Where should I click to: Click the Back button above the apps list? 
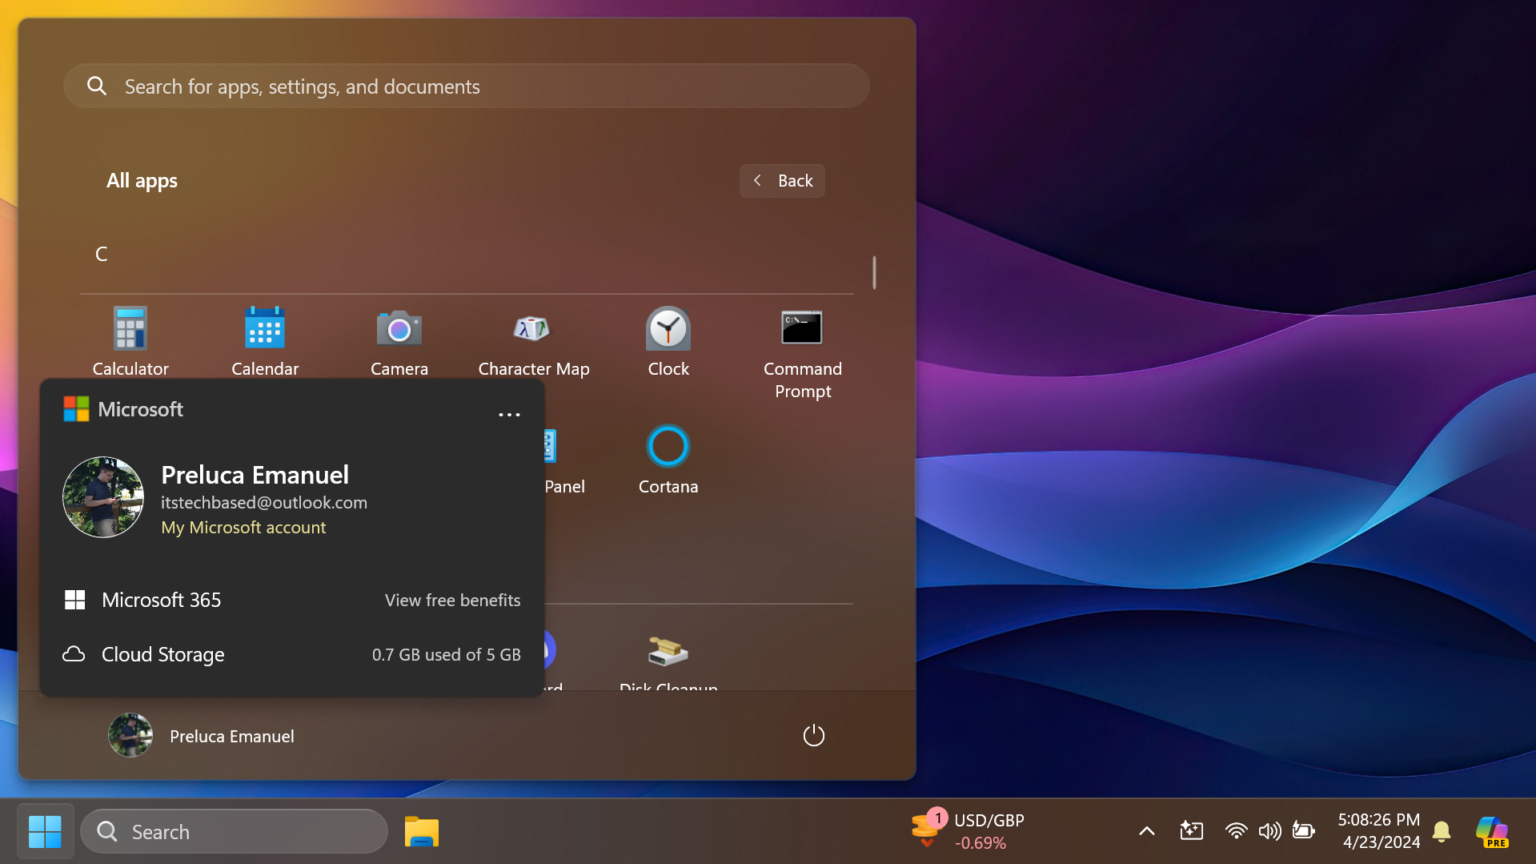782,180
